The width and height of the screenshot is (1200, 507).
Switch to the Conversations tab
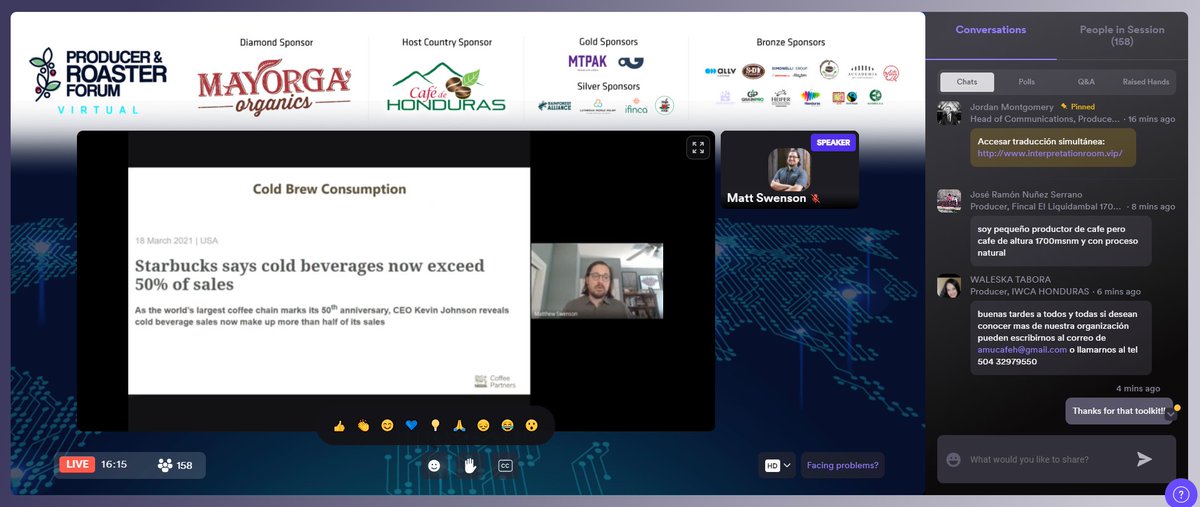coord(990,30)
